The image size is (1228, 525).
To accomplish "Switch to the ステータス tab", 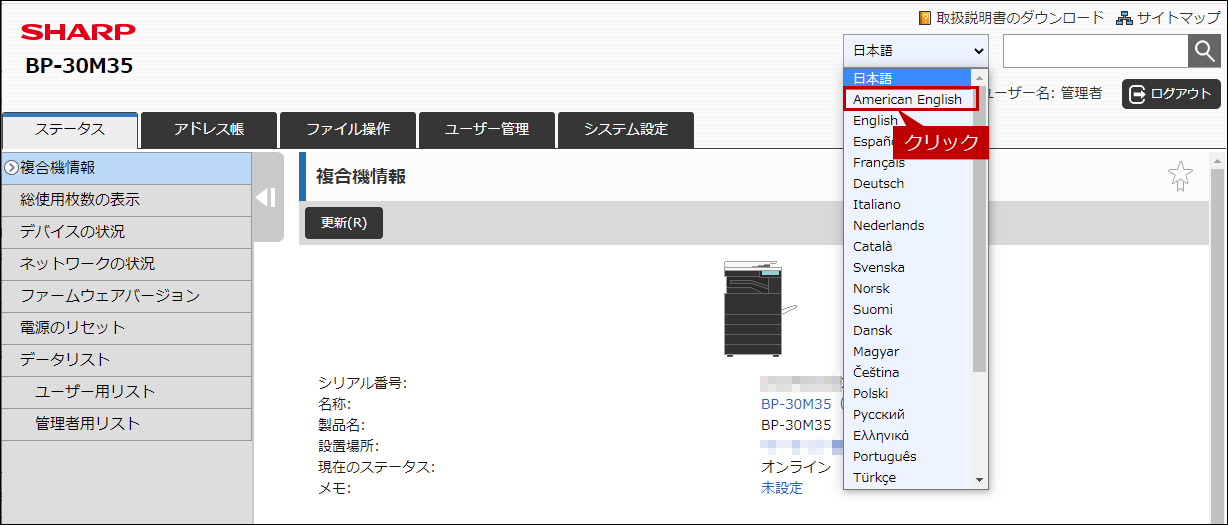I will 70,129.
